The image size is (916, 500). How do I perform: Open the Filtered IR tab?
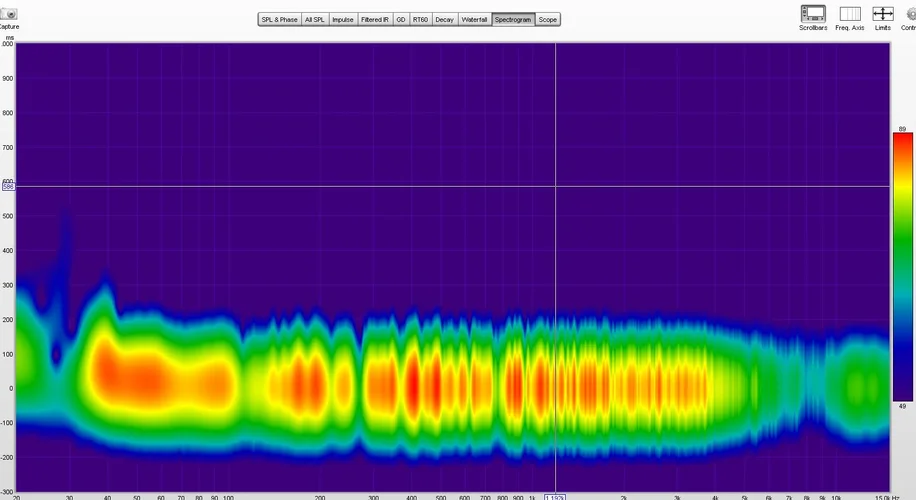tap(374, 19)
